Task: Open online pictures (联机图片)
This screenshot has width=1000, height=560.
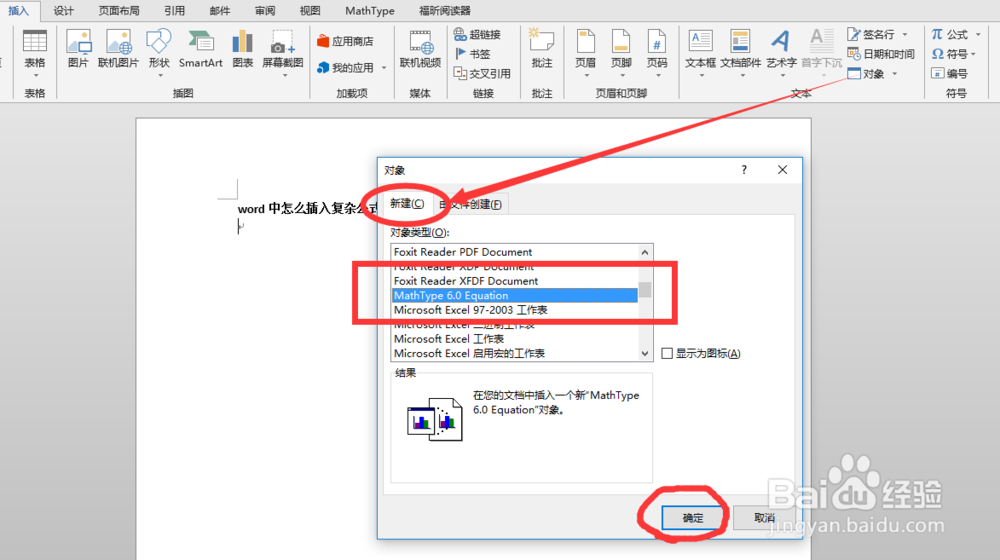Action: [x=118, y=49]
